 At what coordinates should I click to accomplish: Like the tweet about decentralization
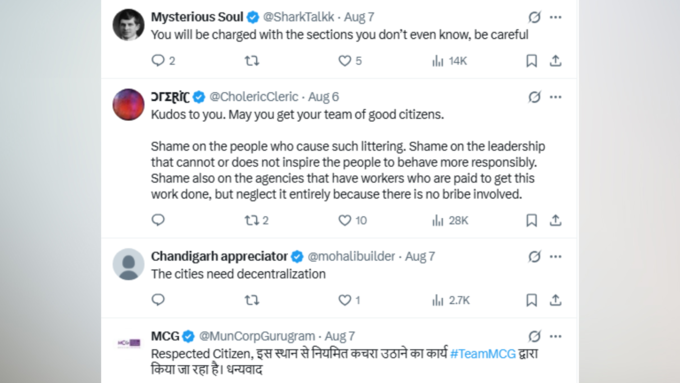point(345,300)
